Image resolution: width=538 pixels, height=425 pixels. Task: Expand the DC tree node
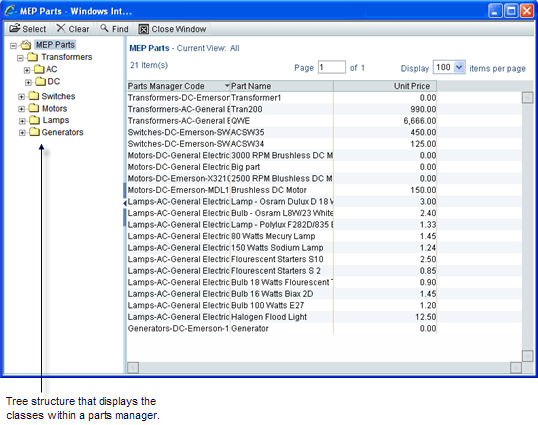tap(28, 82)
